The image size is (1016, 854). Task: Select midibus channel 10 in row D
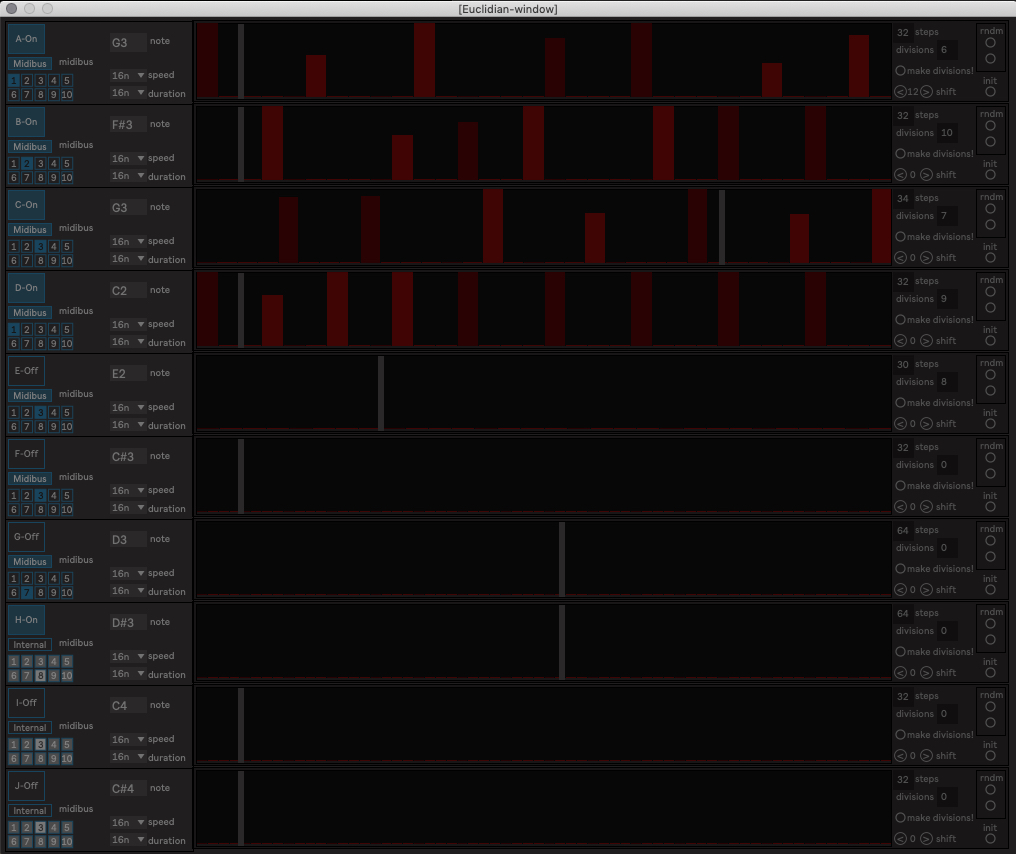pyautogui.click(x=66, y=343)
